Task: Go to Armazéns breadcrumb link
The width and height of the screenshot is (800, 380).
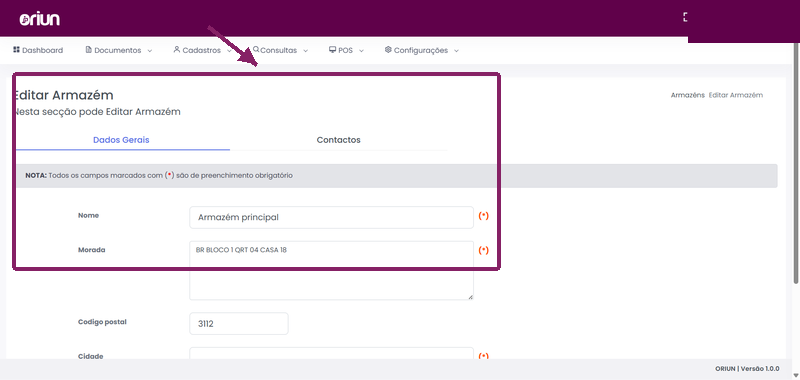Action: (x=688, y=95)
